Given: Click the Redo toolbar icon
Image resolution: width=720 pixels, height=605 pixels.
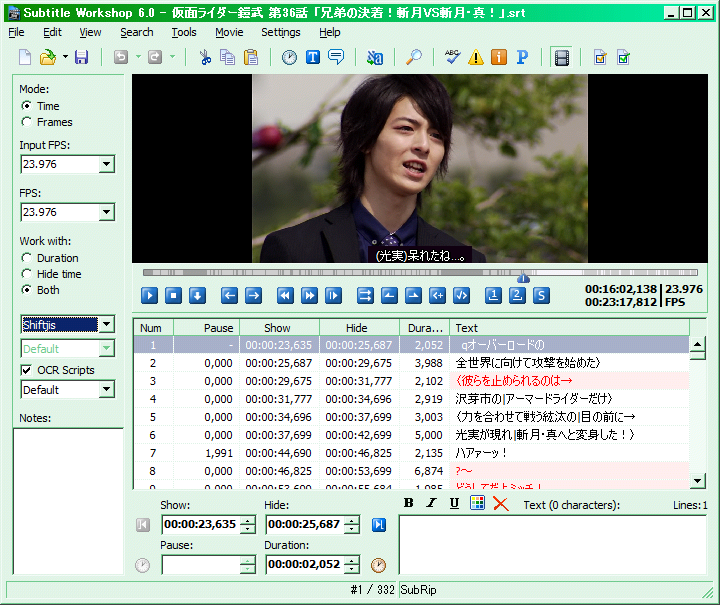Looking at the screenshot, I should pyautogui.click(x=155, y=57).
